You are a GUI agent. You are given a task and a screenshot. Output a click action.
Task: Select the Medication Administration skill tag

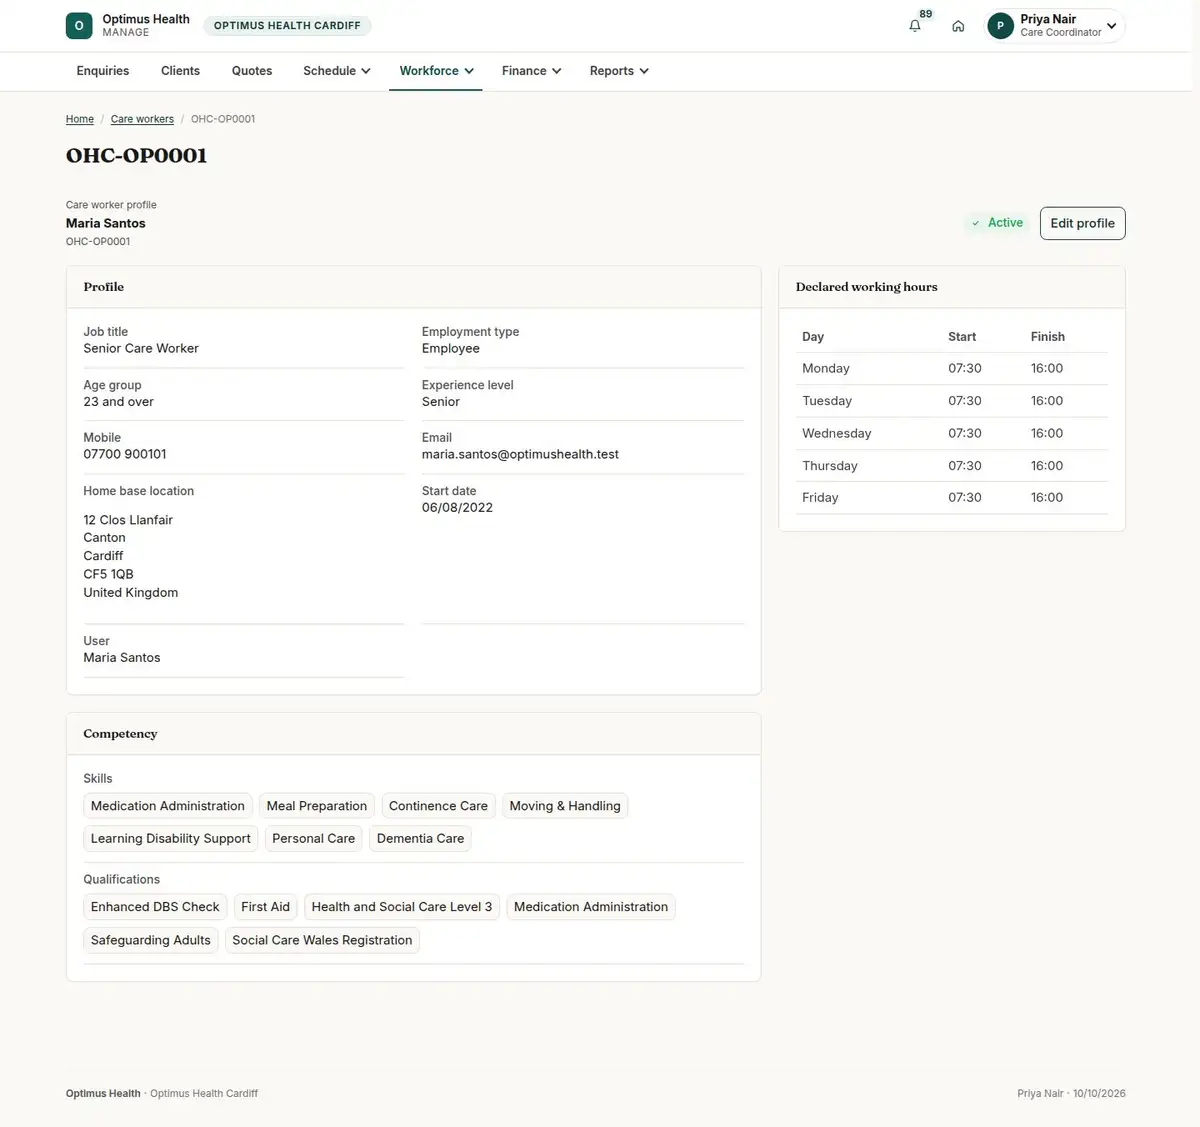[168, 806]
